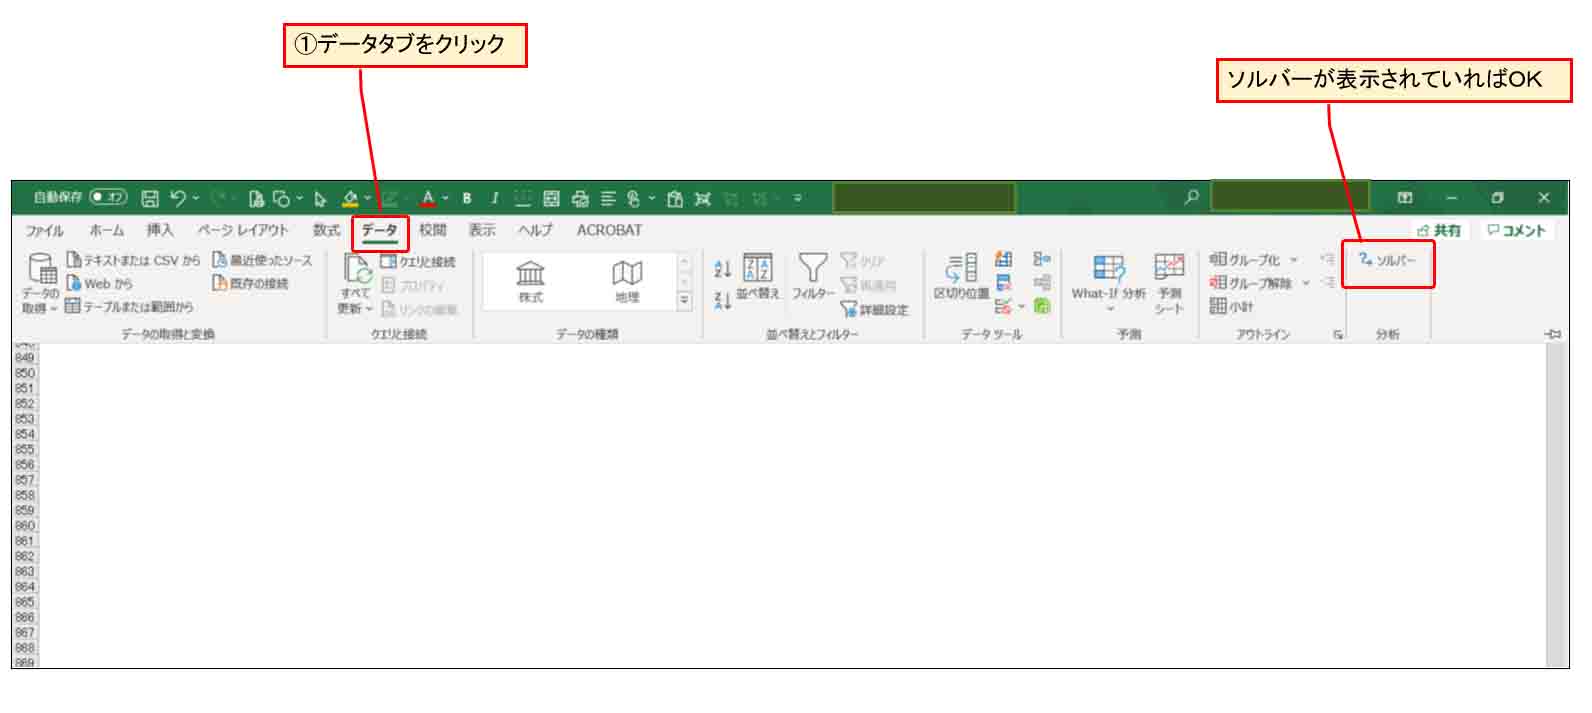Toggle the フィルター funnel button
1592x713 pixels.
coord(812,277)
